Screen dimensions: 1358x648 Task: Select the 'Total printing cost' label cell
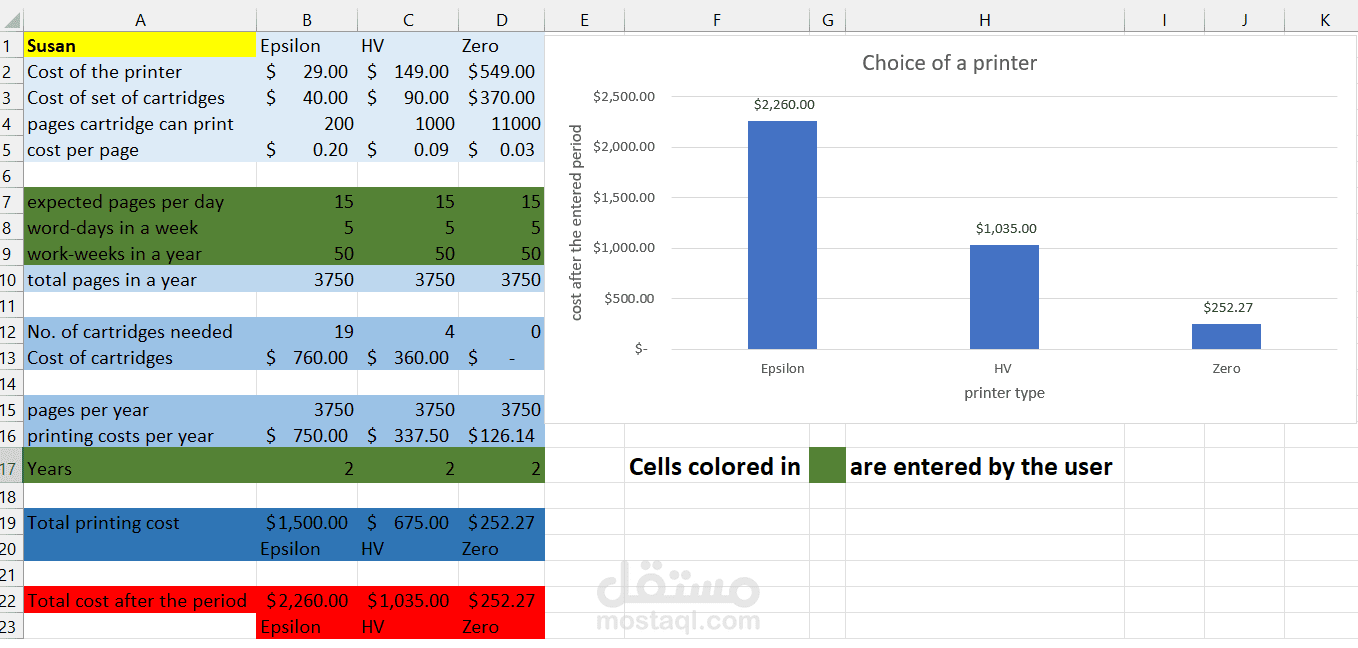(139, 522)
